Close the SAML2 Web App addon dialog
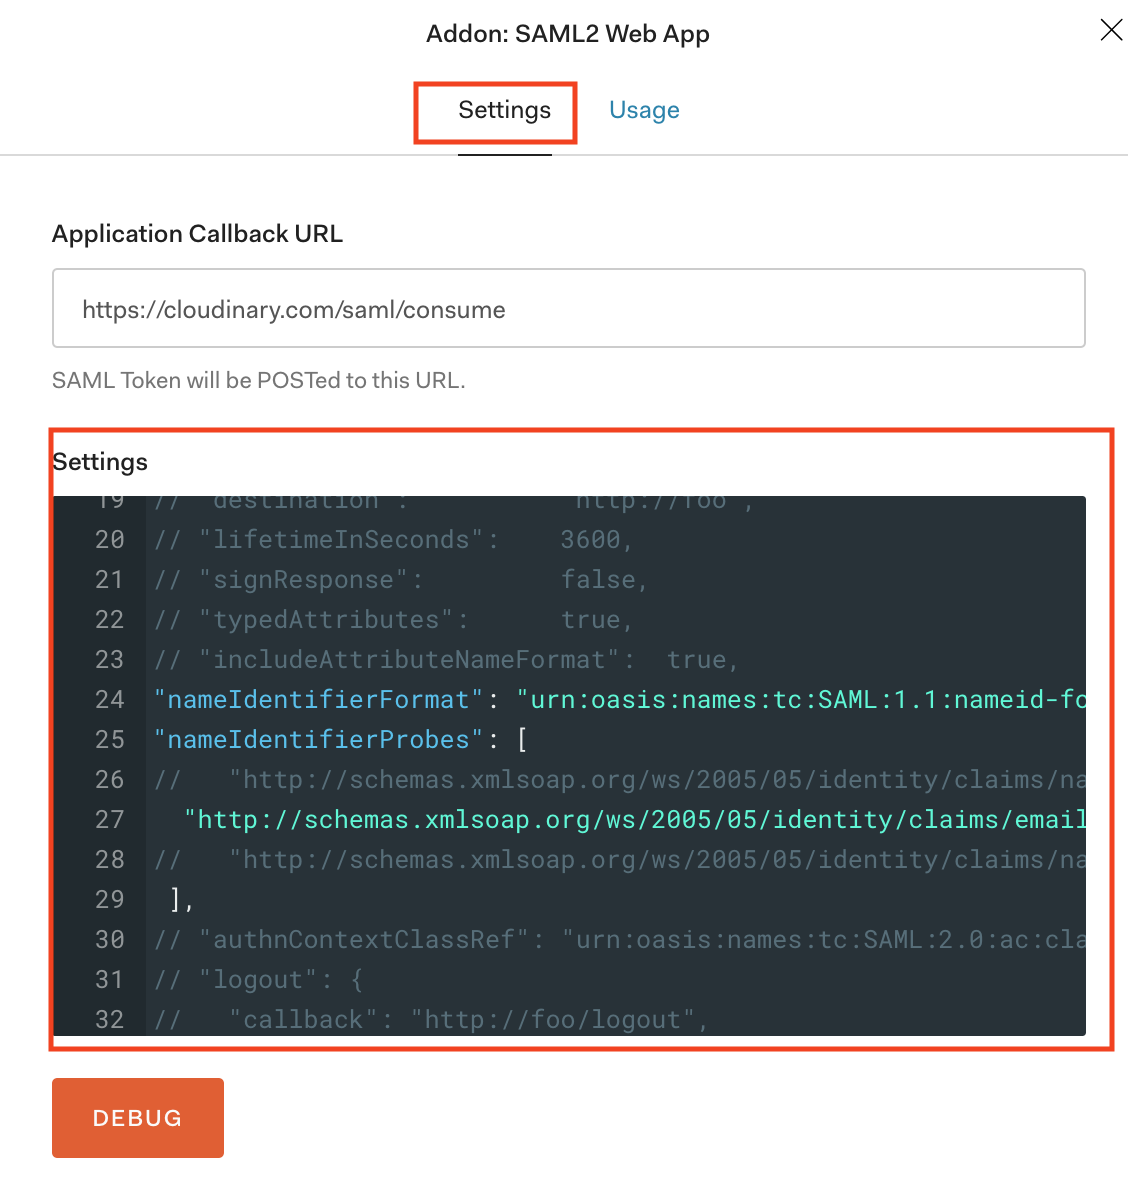This screenshot has width=1128, height=1182. pos(1111,30)
